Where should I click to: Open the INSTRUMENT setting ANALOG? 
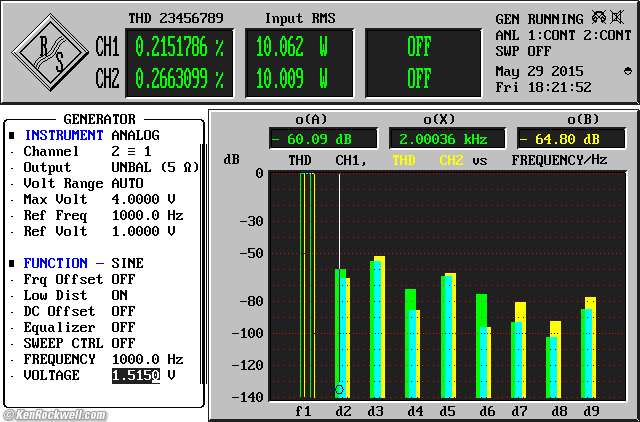[136, 135]
